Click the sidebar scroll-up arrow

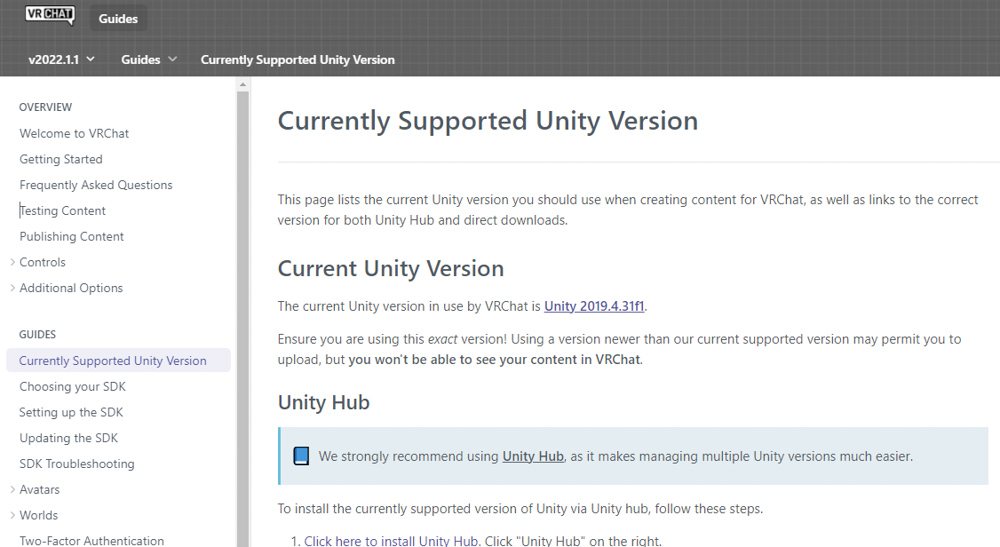242,84
